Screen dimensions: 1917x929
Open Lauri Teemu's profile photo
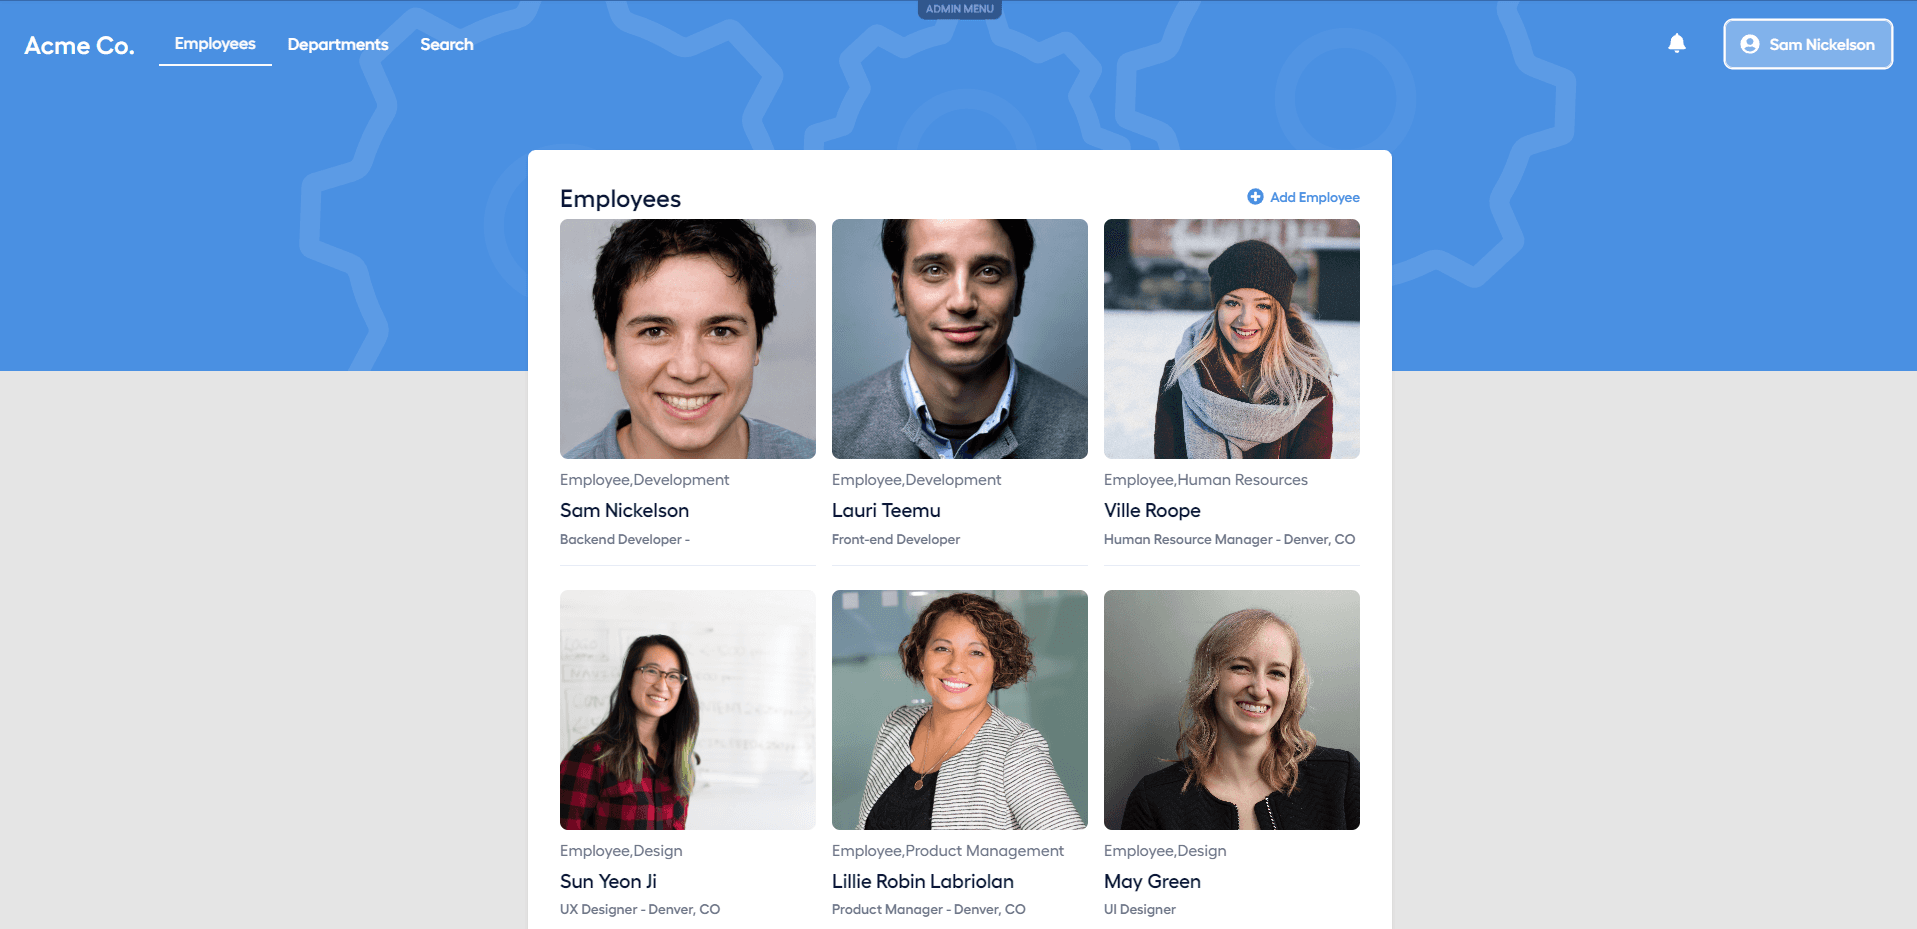click(960, 339)
